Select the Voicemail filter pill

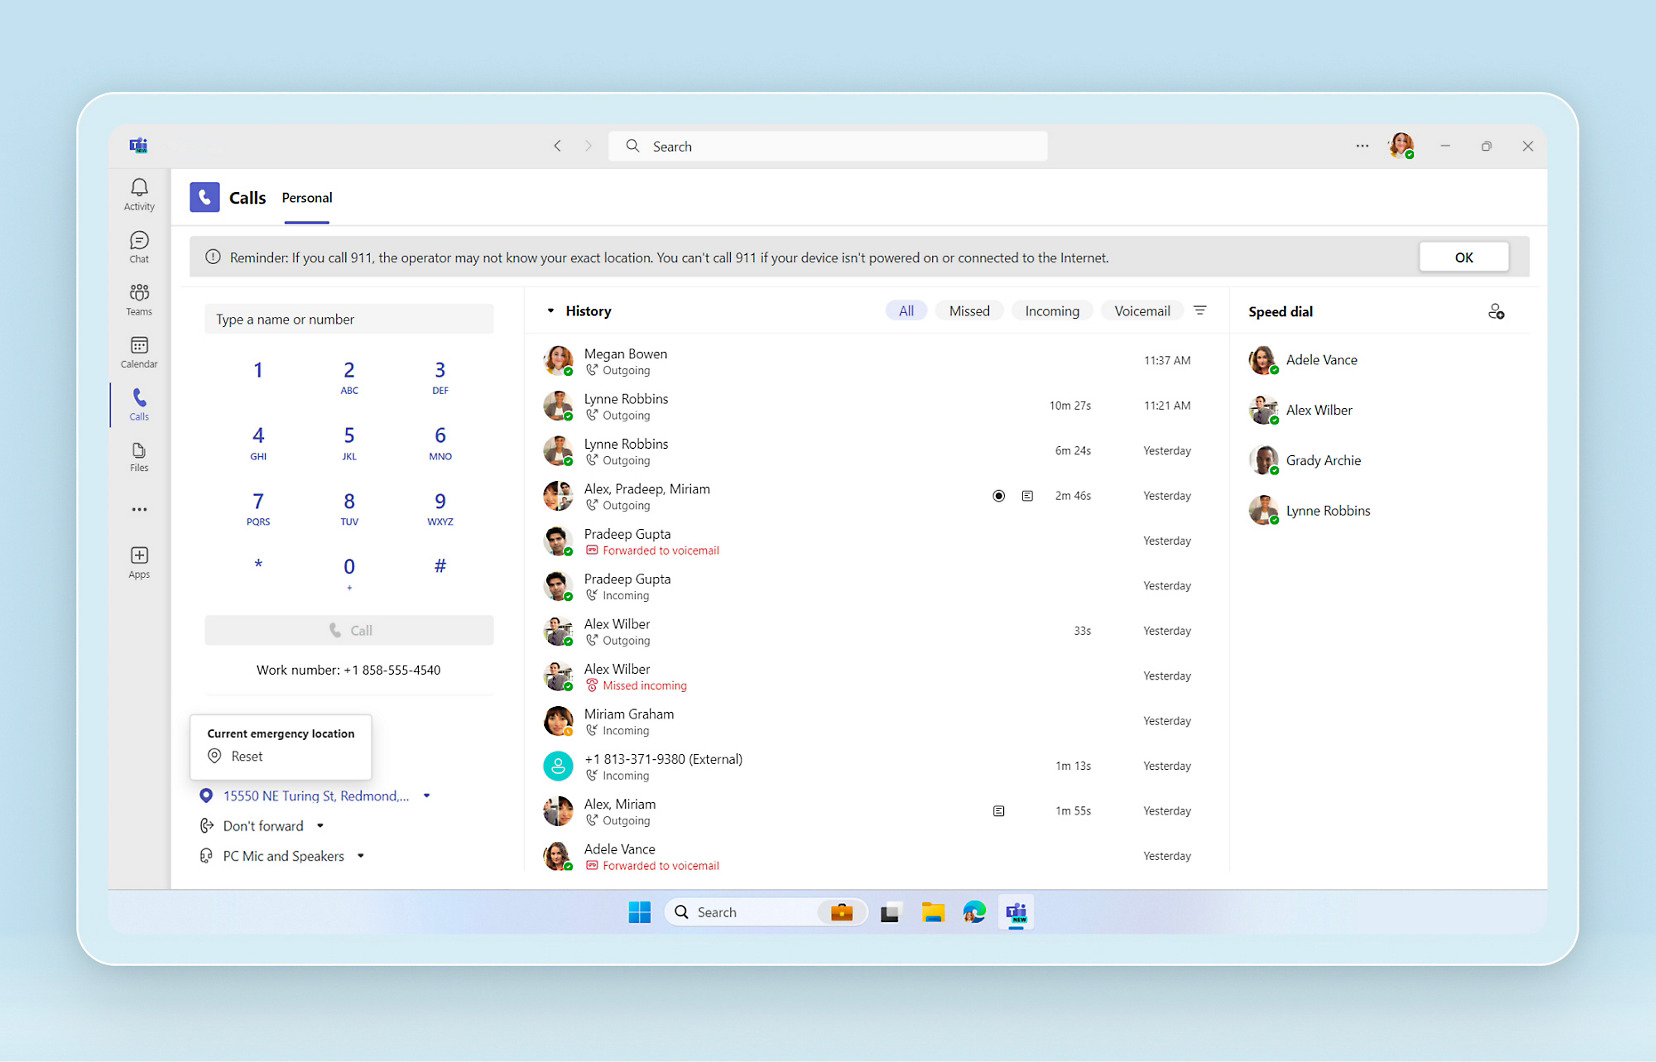1141,311
